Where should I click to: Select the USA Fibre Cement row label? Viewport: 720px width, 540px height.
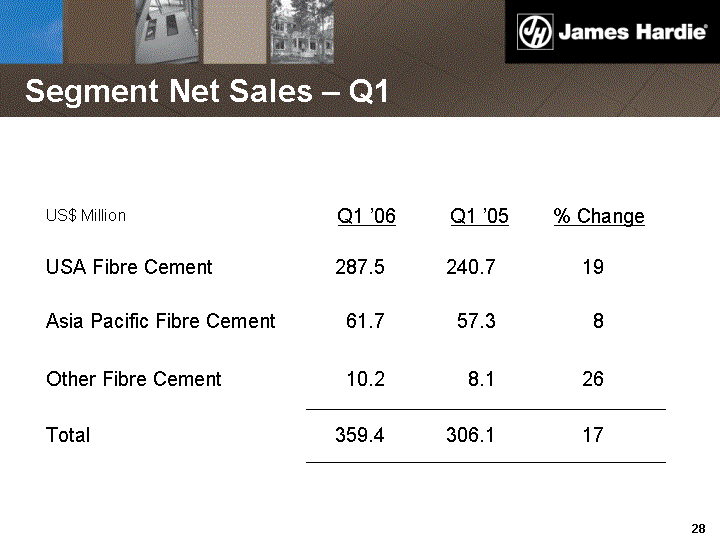129,268
